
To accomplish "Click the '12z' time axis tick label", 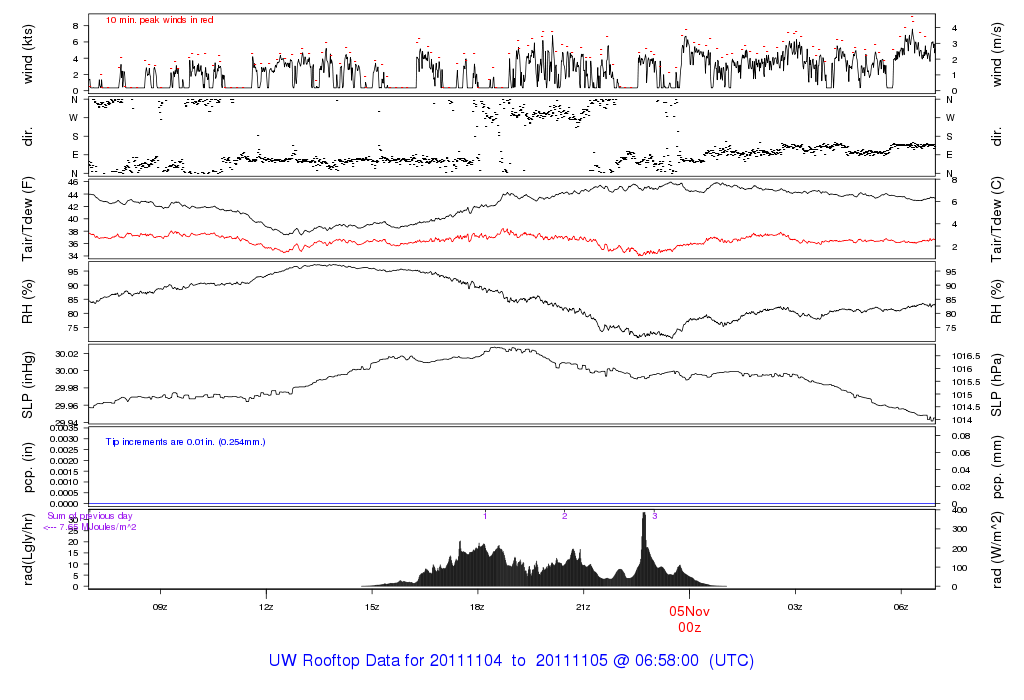I will click(266, 606).
